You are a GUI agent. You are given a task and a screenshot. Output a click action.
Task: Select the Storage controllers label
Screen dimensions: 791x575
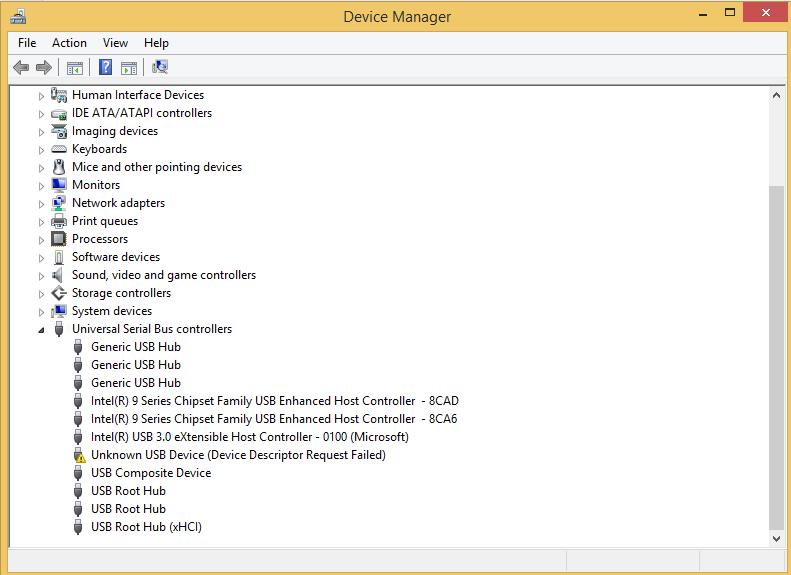coord(122,293)
